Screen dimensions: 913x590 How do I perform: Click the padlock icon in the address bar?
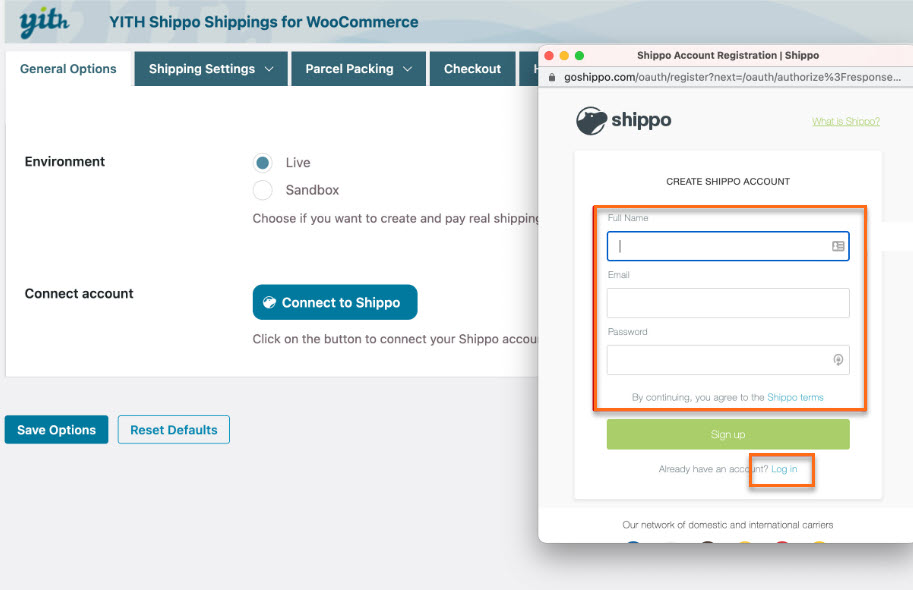(553, 76)
